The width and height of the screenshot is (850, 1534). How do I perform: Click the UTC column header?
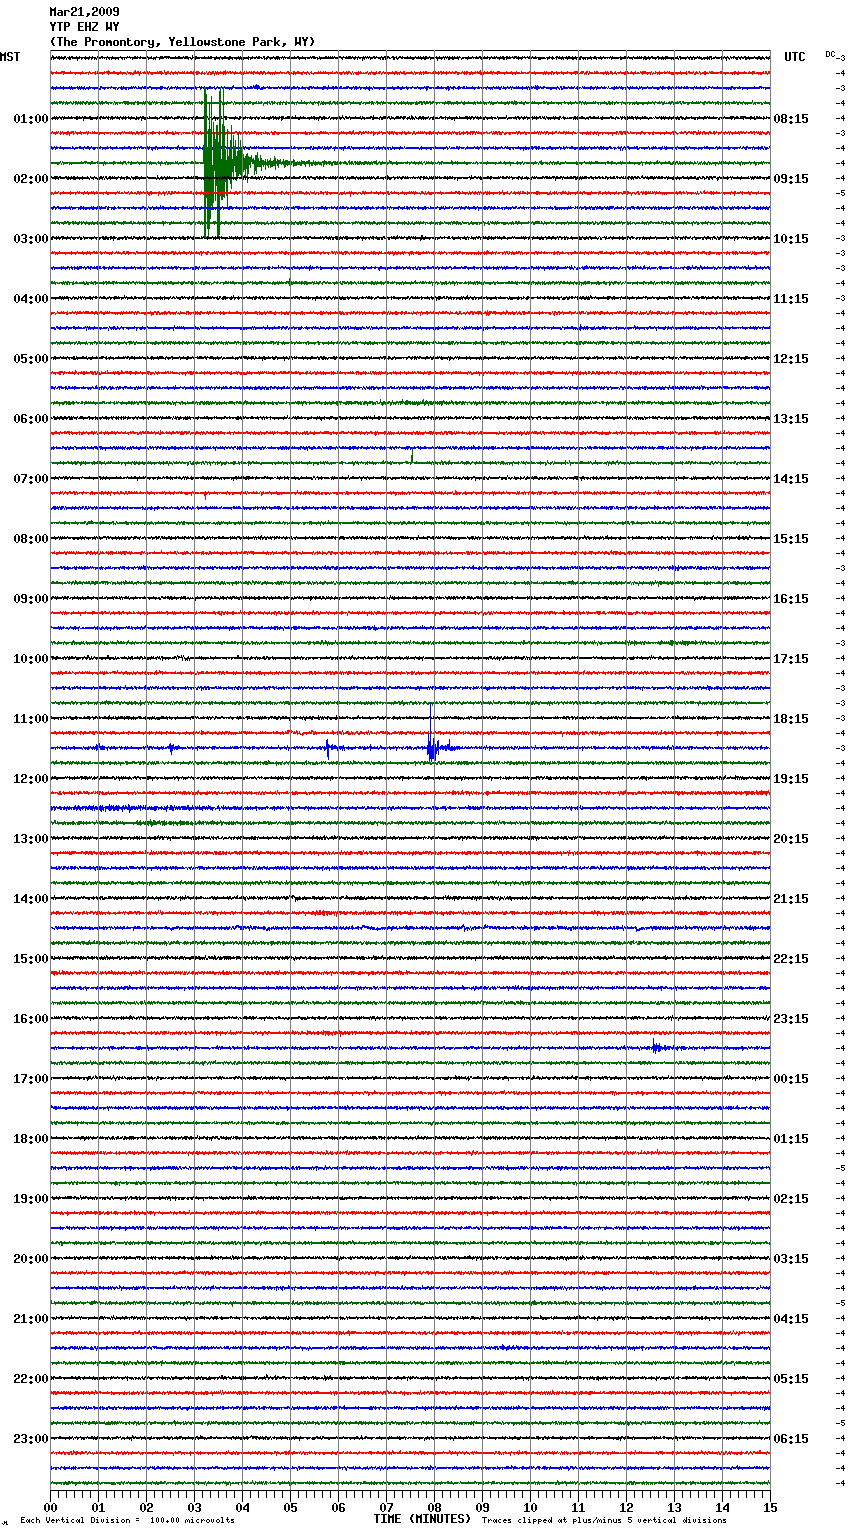(795, 57)
